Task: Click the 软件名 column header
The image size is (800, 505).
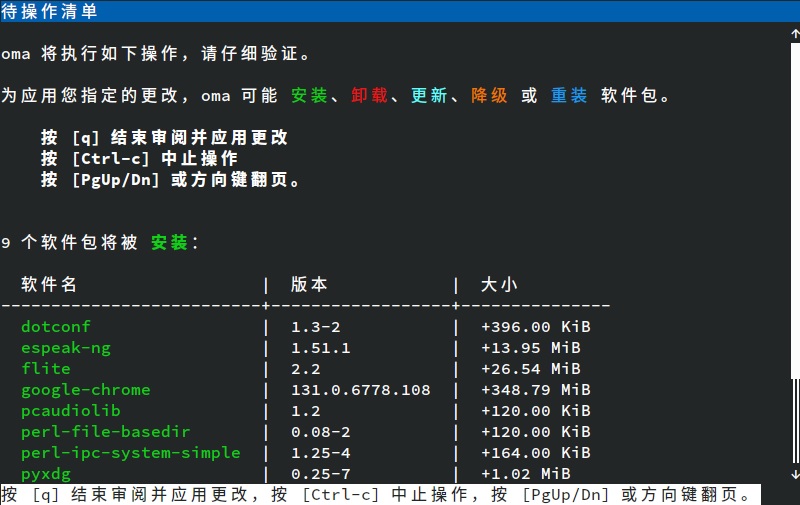Action: tap(49, 284)
